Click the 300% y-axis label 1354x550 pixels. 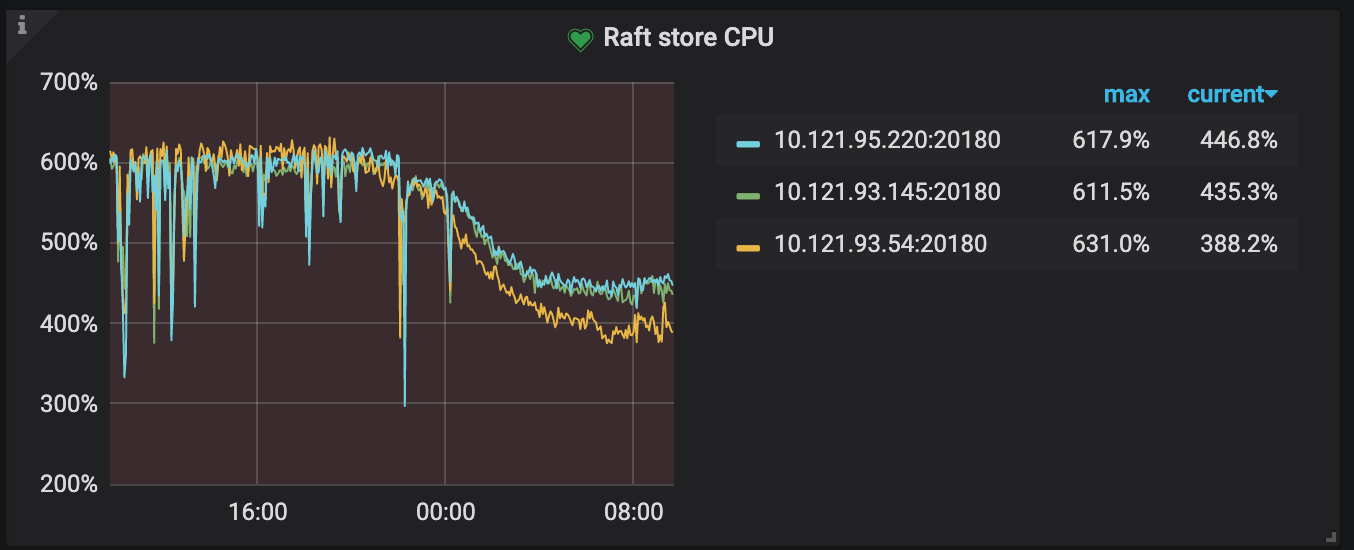click(68, 404)
